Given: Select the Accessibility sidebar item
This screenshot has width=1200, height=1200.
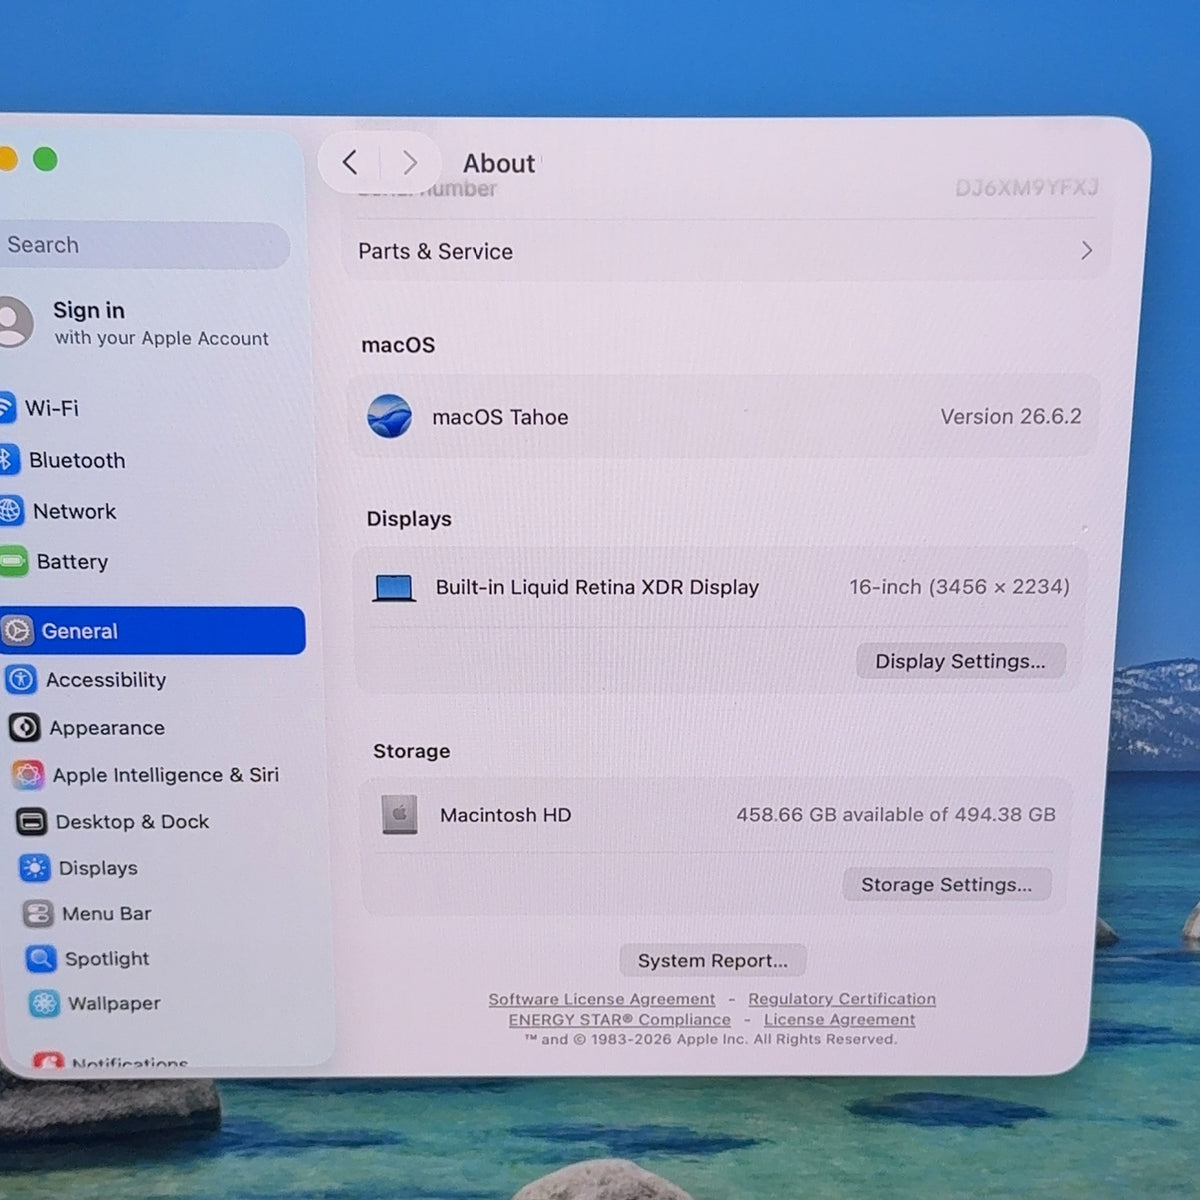Looking at the screenshot, I should point(106,680).
